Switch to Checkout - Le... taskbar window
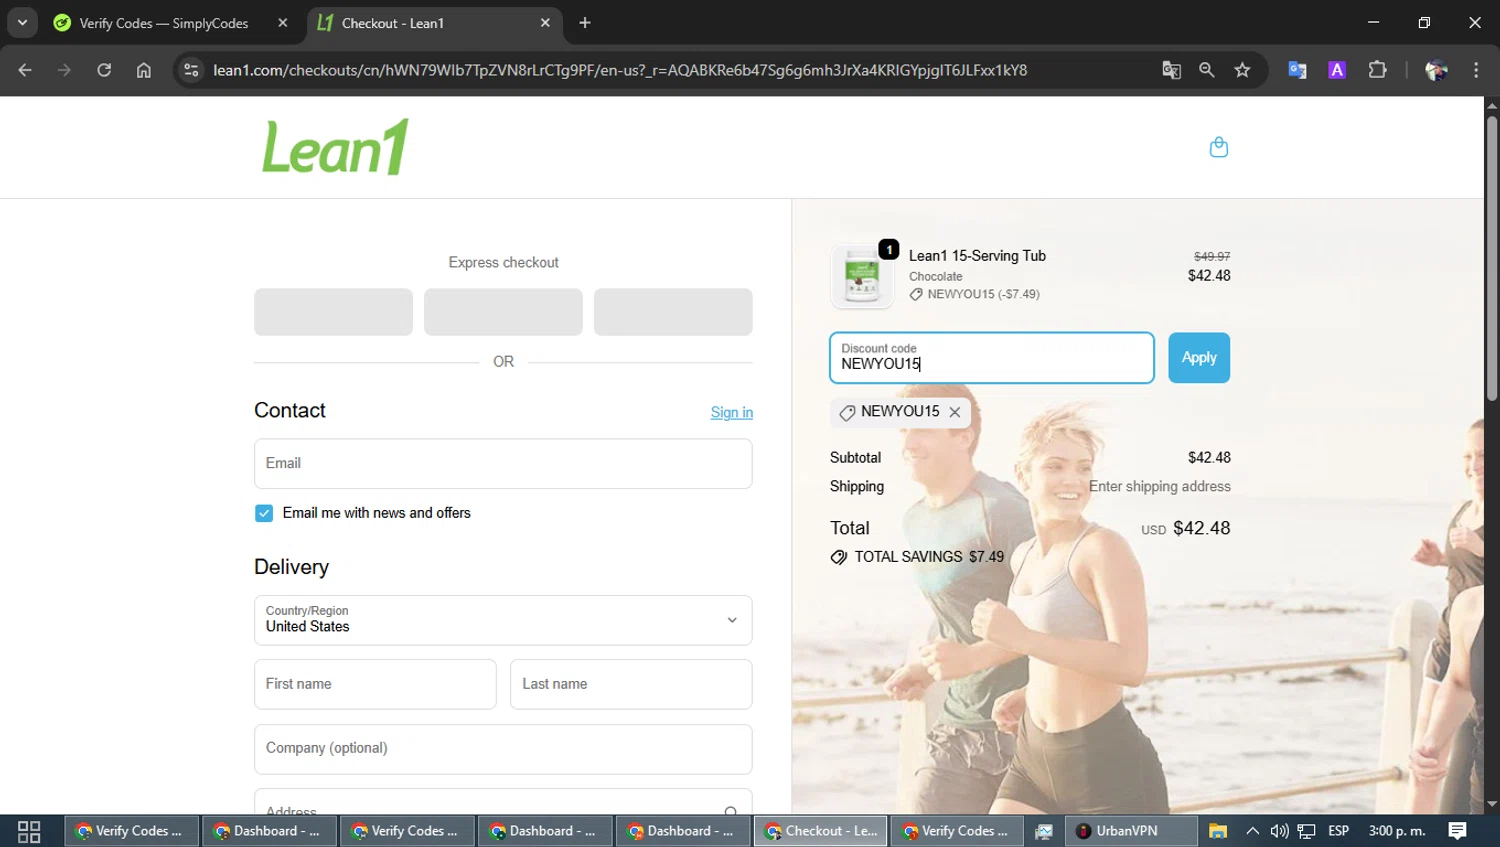 point(820,831)
